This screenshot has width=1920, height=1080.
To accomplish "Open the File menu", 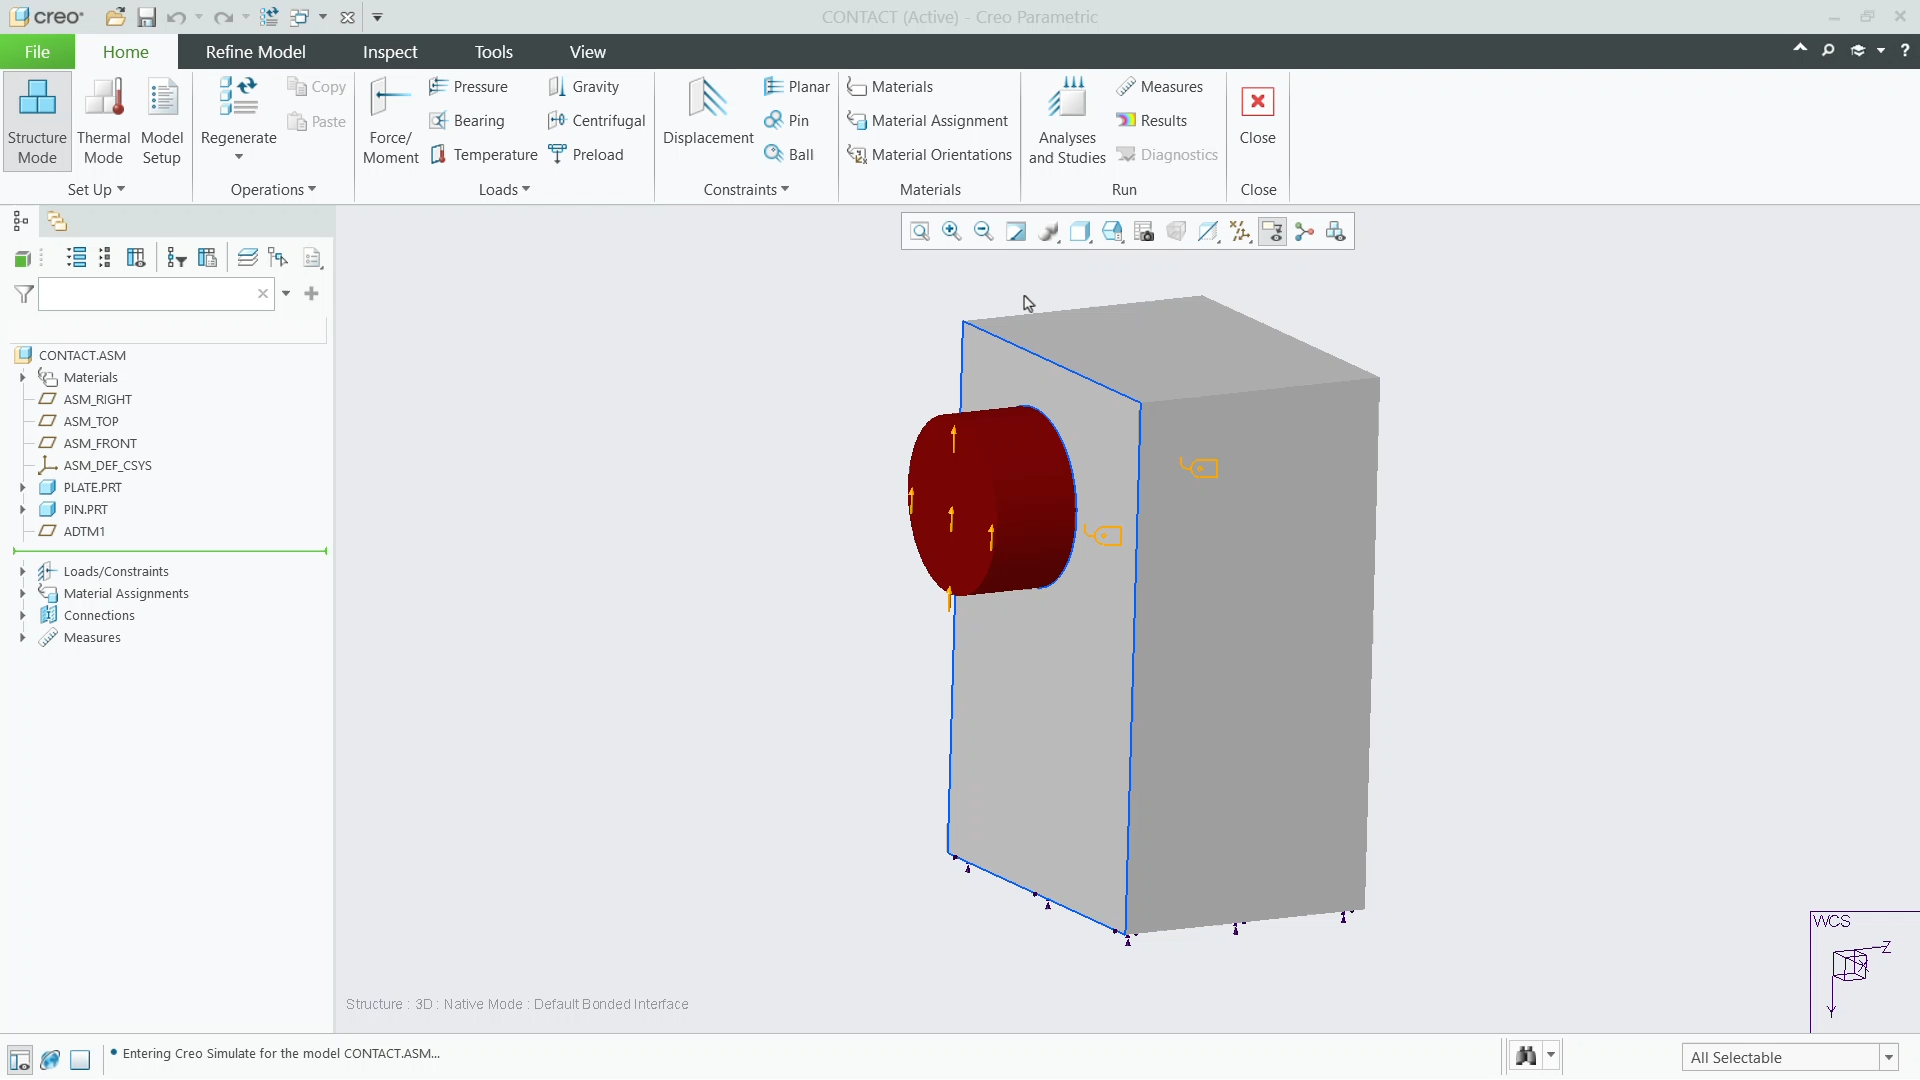I will point(36,51).
